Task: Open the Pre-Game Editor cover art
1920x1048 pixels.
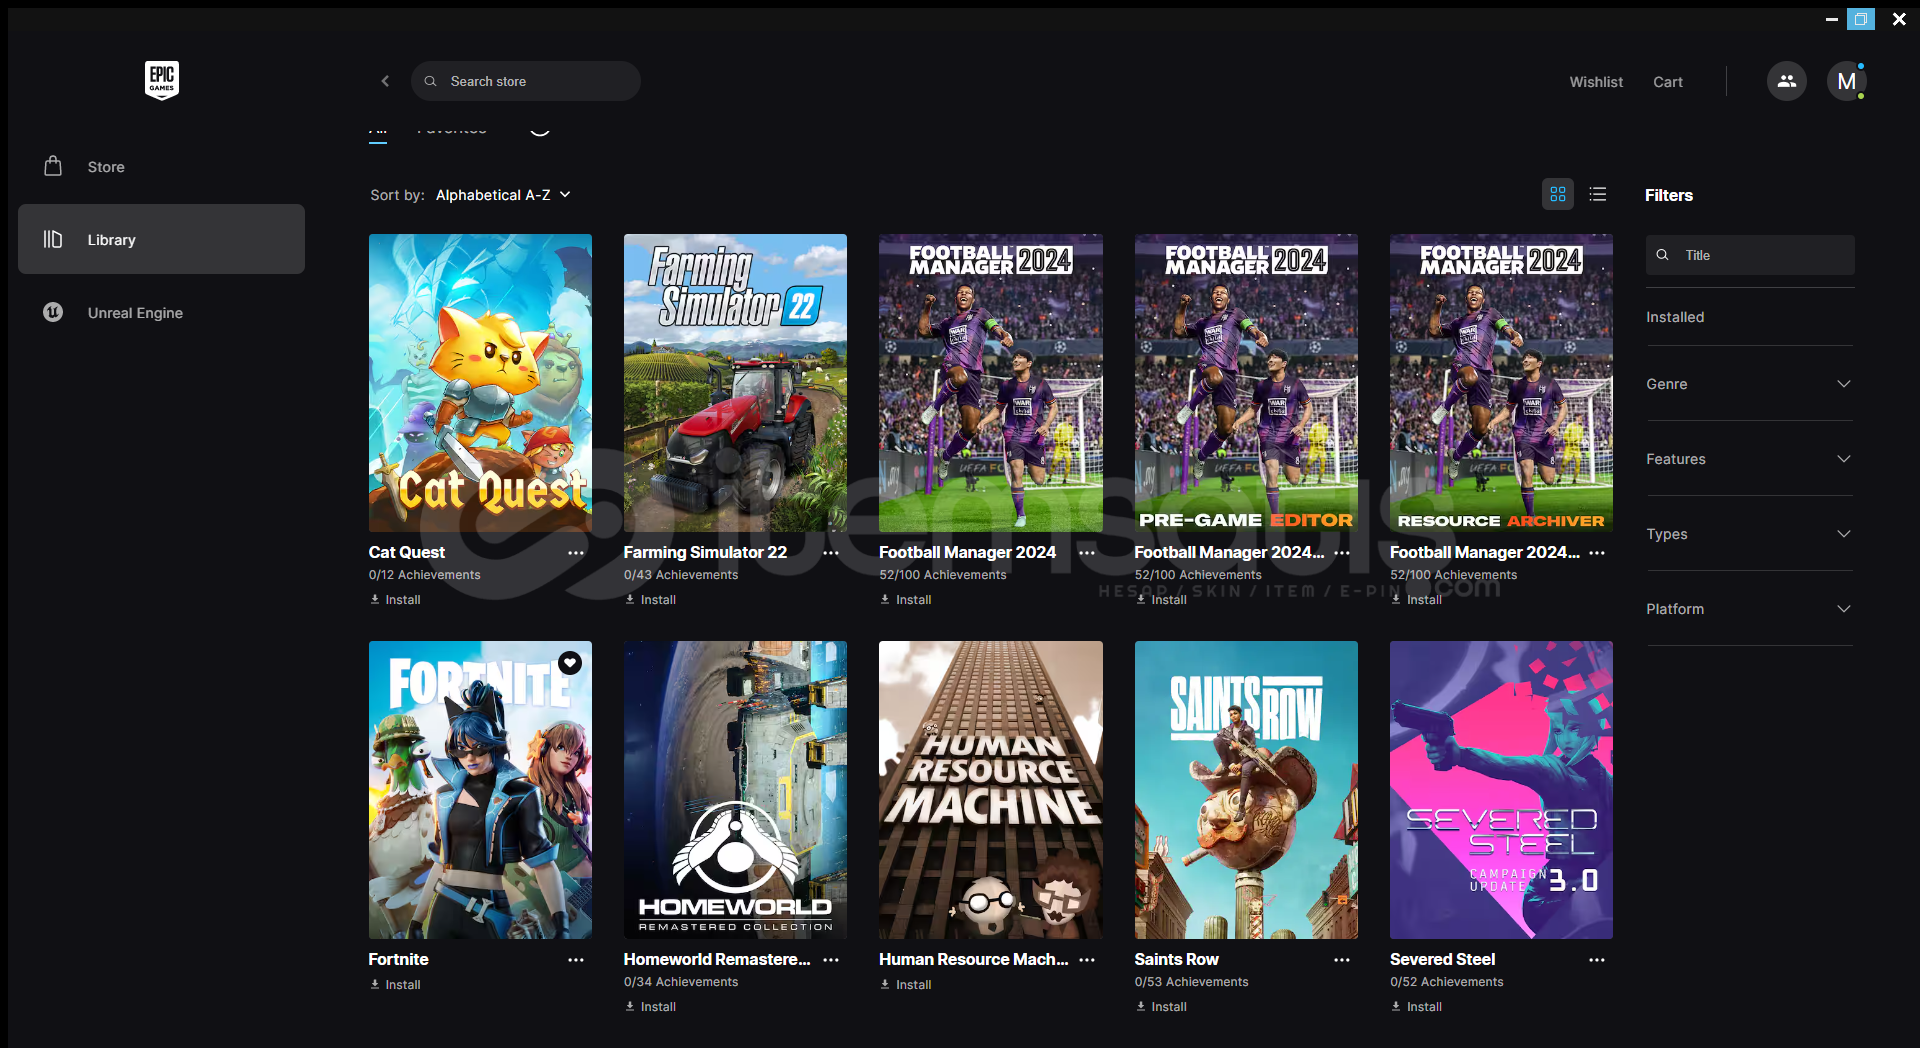Action: click(1246, 383)
